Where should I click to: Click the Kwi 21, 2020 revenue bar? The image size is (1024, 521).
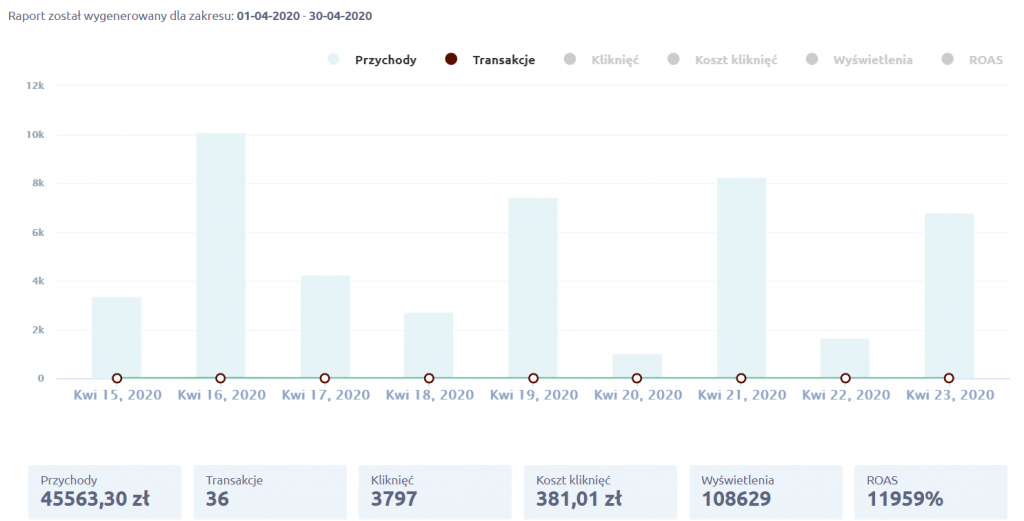741,278
